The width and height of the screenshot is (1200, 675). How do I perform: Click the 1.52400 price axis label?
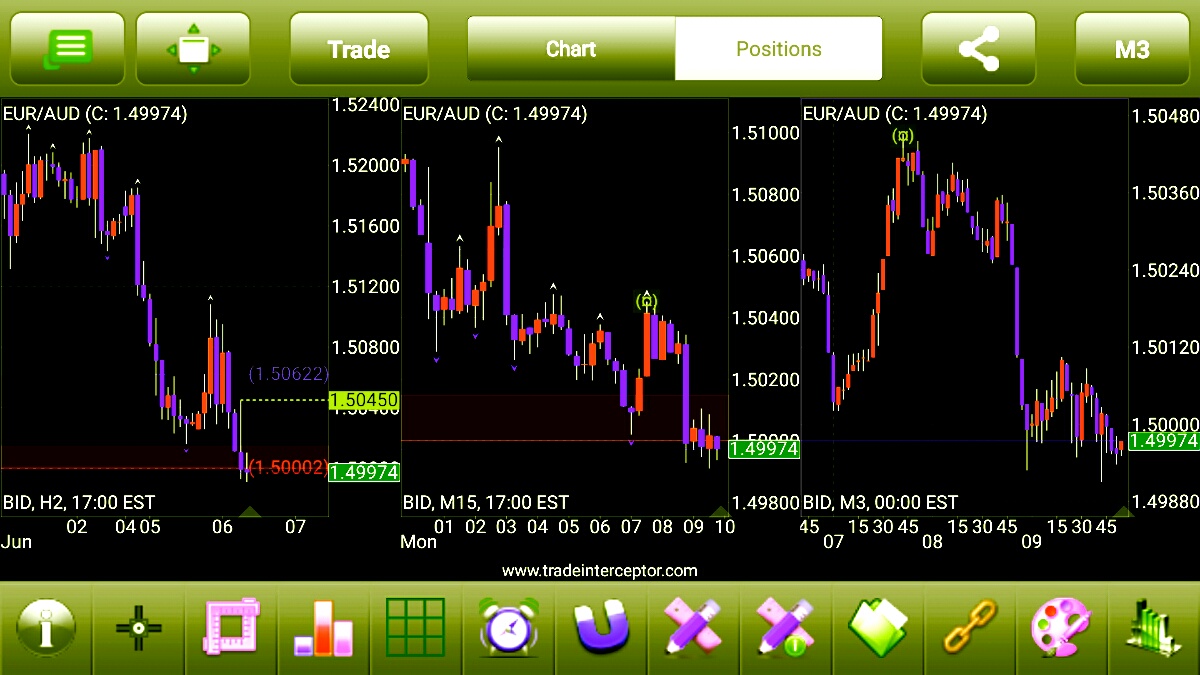(x=366, y=104)
